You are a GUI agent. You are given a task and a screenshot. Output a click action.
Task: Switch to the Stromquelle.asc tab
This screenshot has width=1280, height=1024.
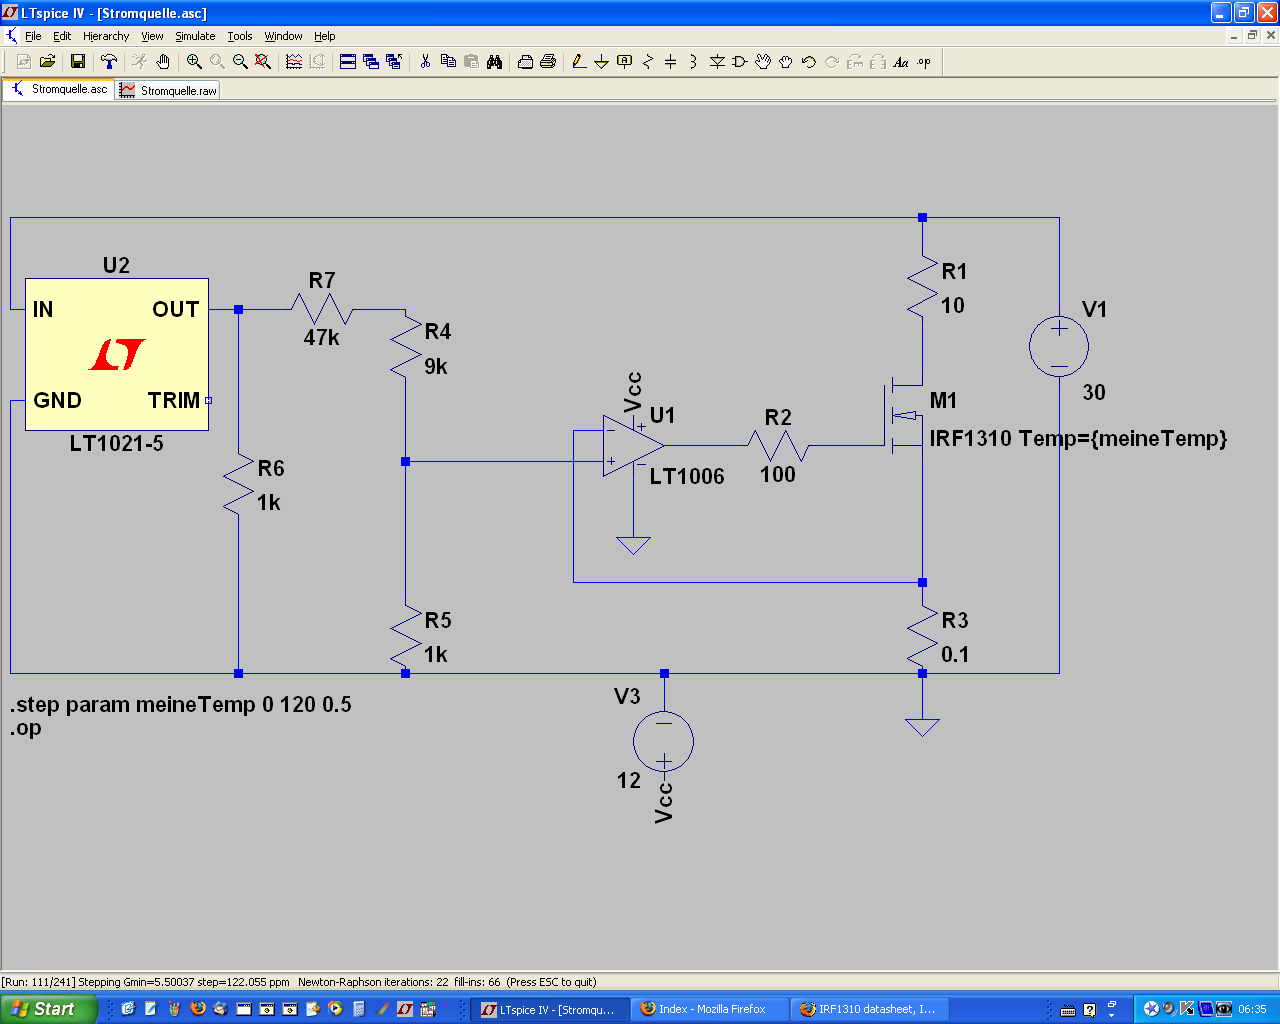[59, 89]
